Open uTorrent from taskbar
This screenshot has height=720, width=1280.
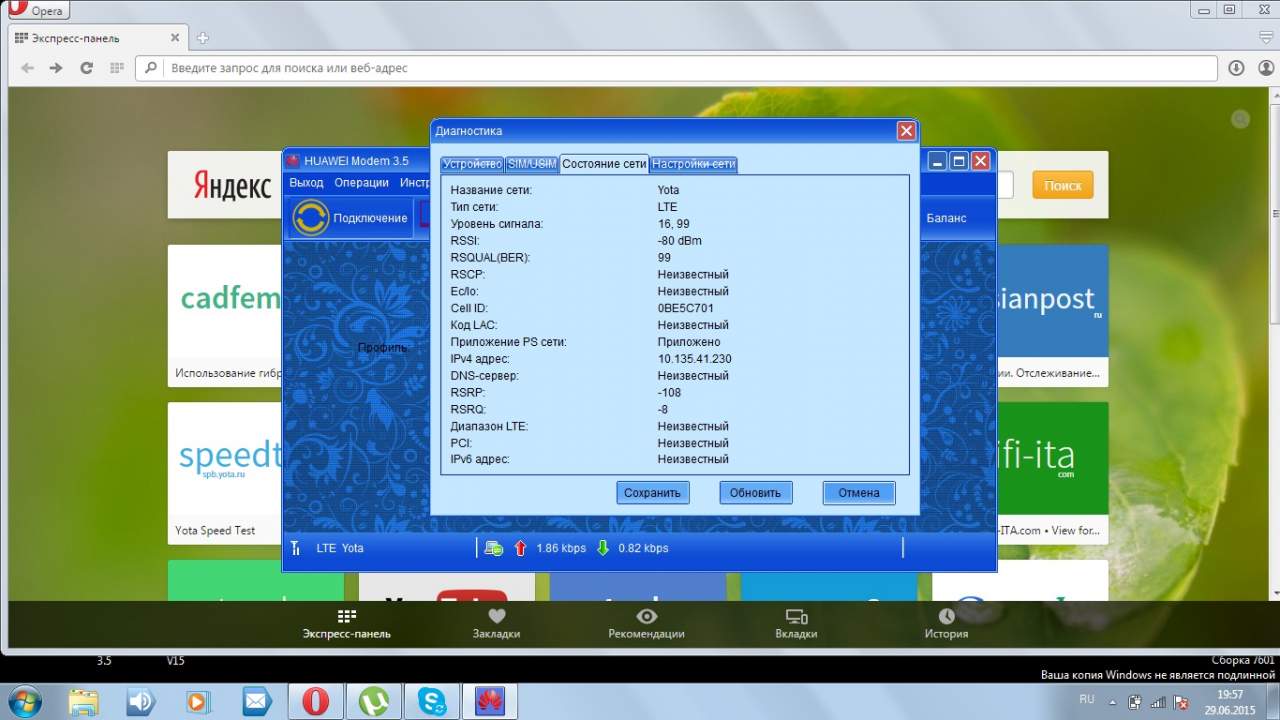tap(373, 701)
